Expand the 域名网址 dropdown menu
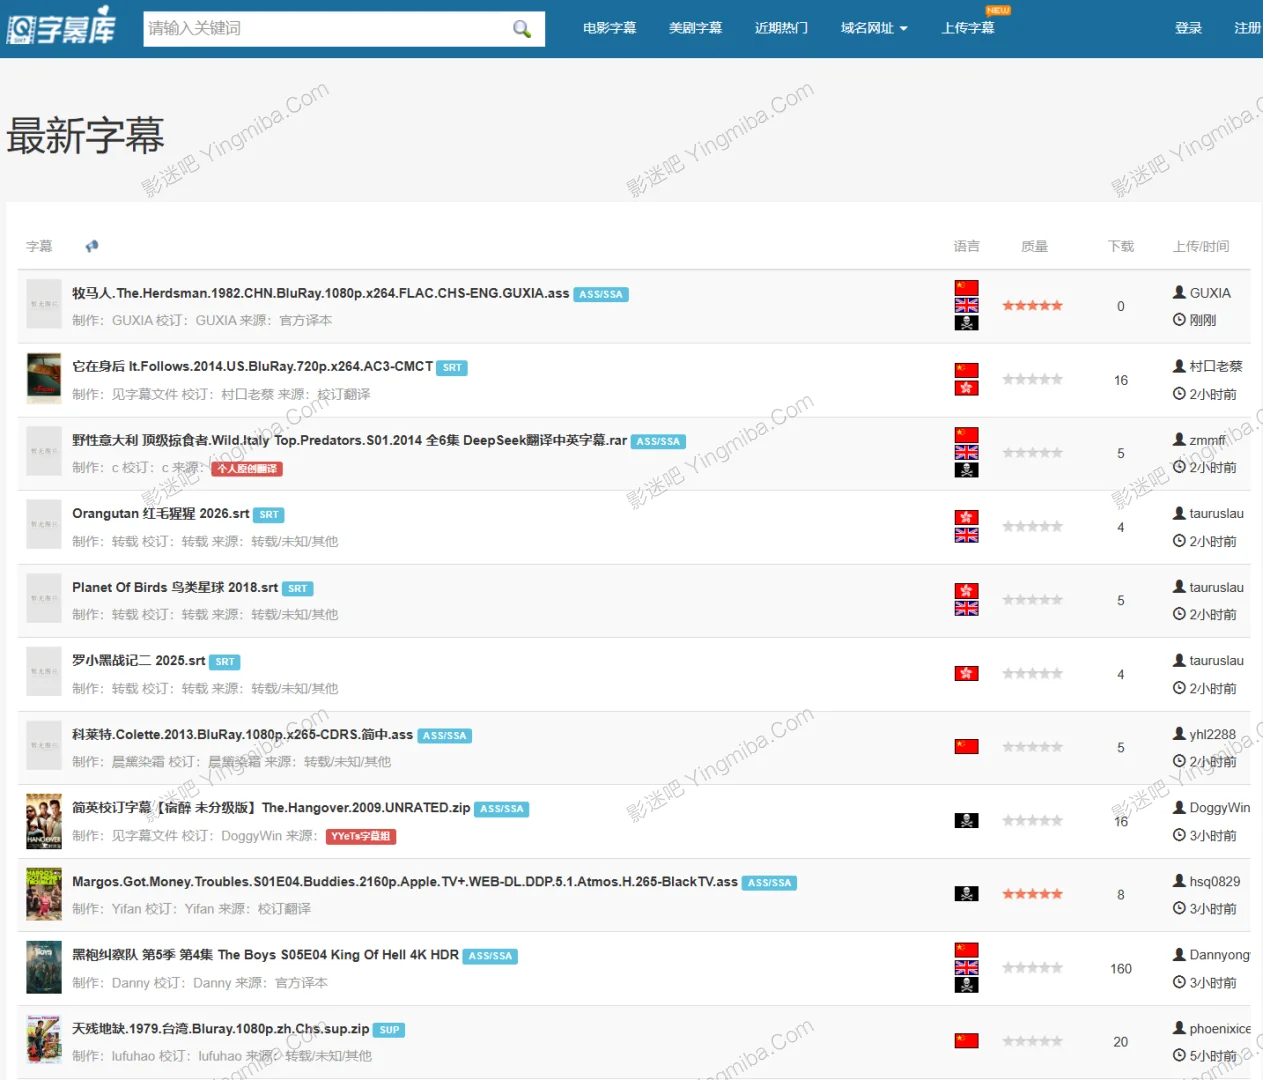 coord(873,28)
